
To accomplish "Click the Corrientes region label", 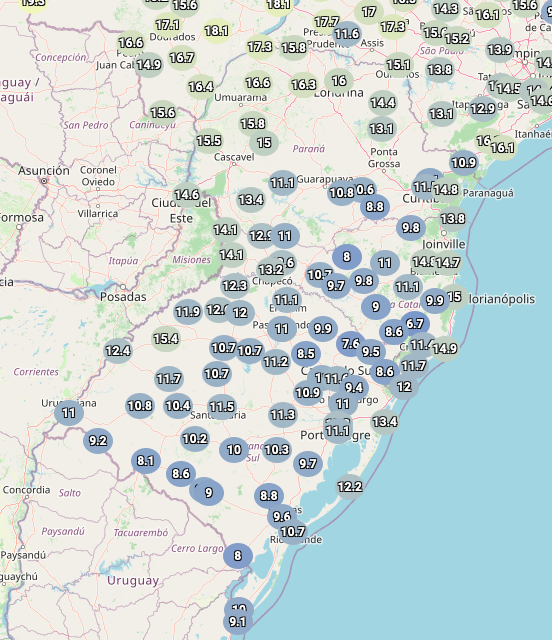I will [36, 372].
